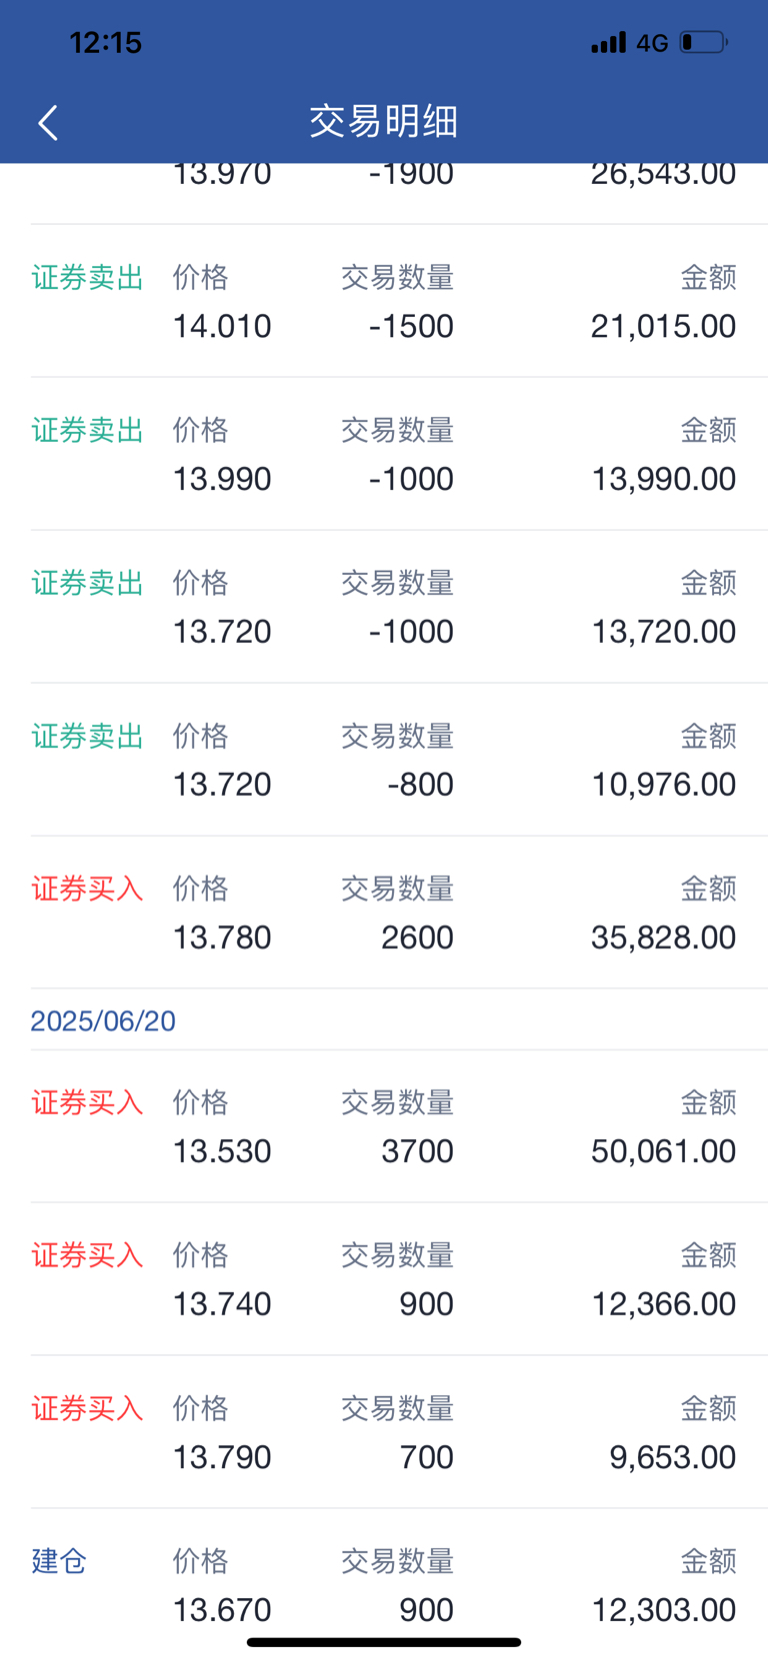Screen dimensions: 768x1663
Task: Tap the 4G network indicator
Action: [652, 43]
